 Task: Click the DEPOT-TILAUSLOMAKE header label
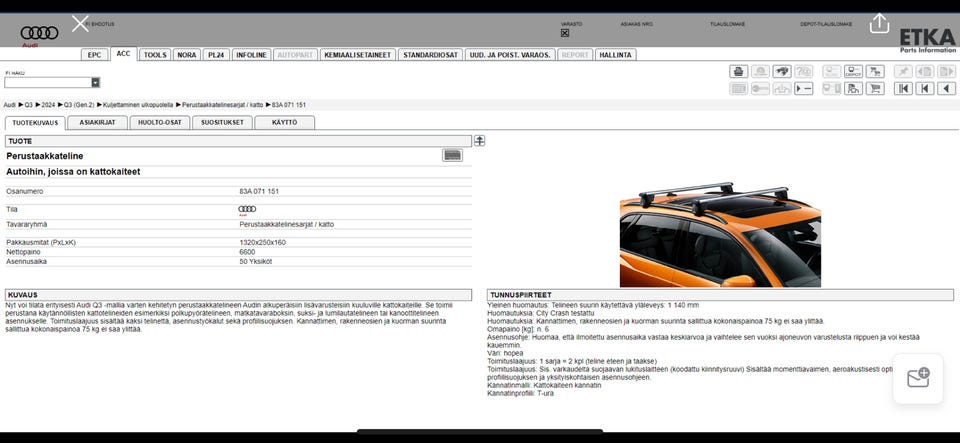(826, 24)
